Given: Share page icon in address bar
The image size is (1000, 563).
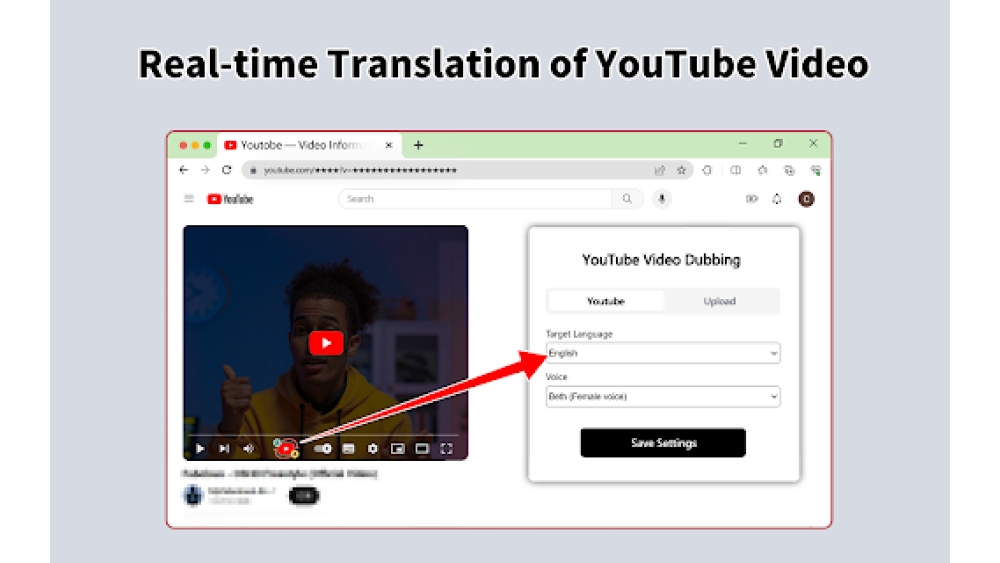Looking at the screenshot, I should coord(659,170).
